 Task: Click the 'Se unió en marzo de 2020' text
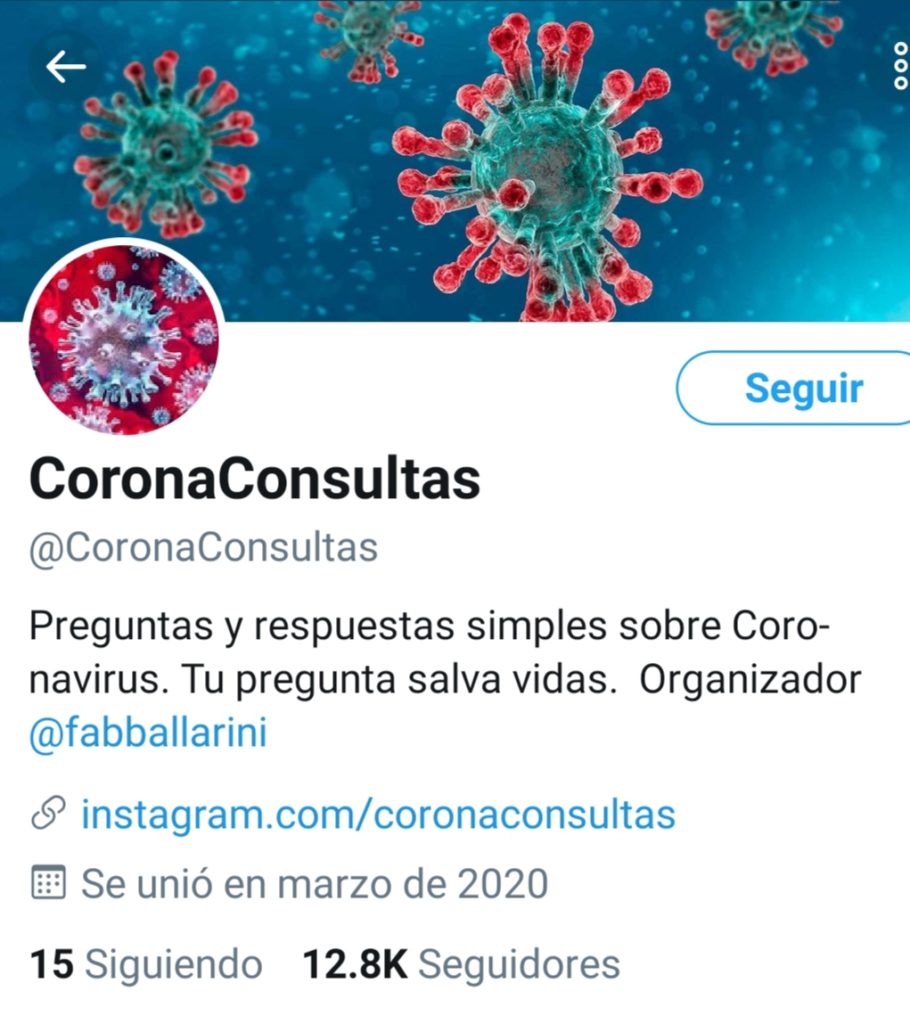point(314,884)
